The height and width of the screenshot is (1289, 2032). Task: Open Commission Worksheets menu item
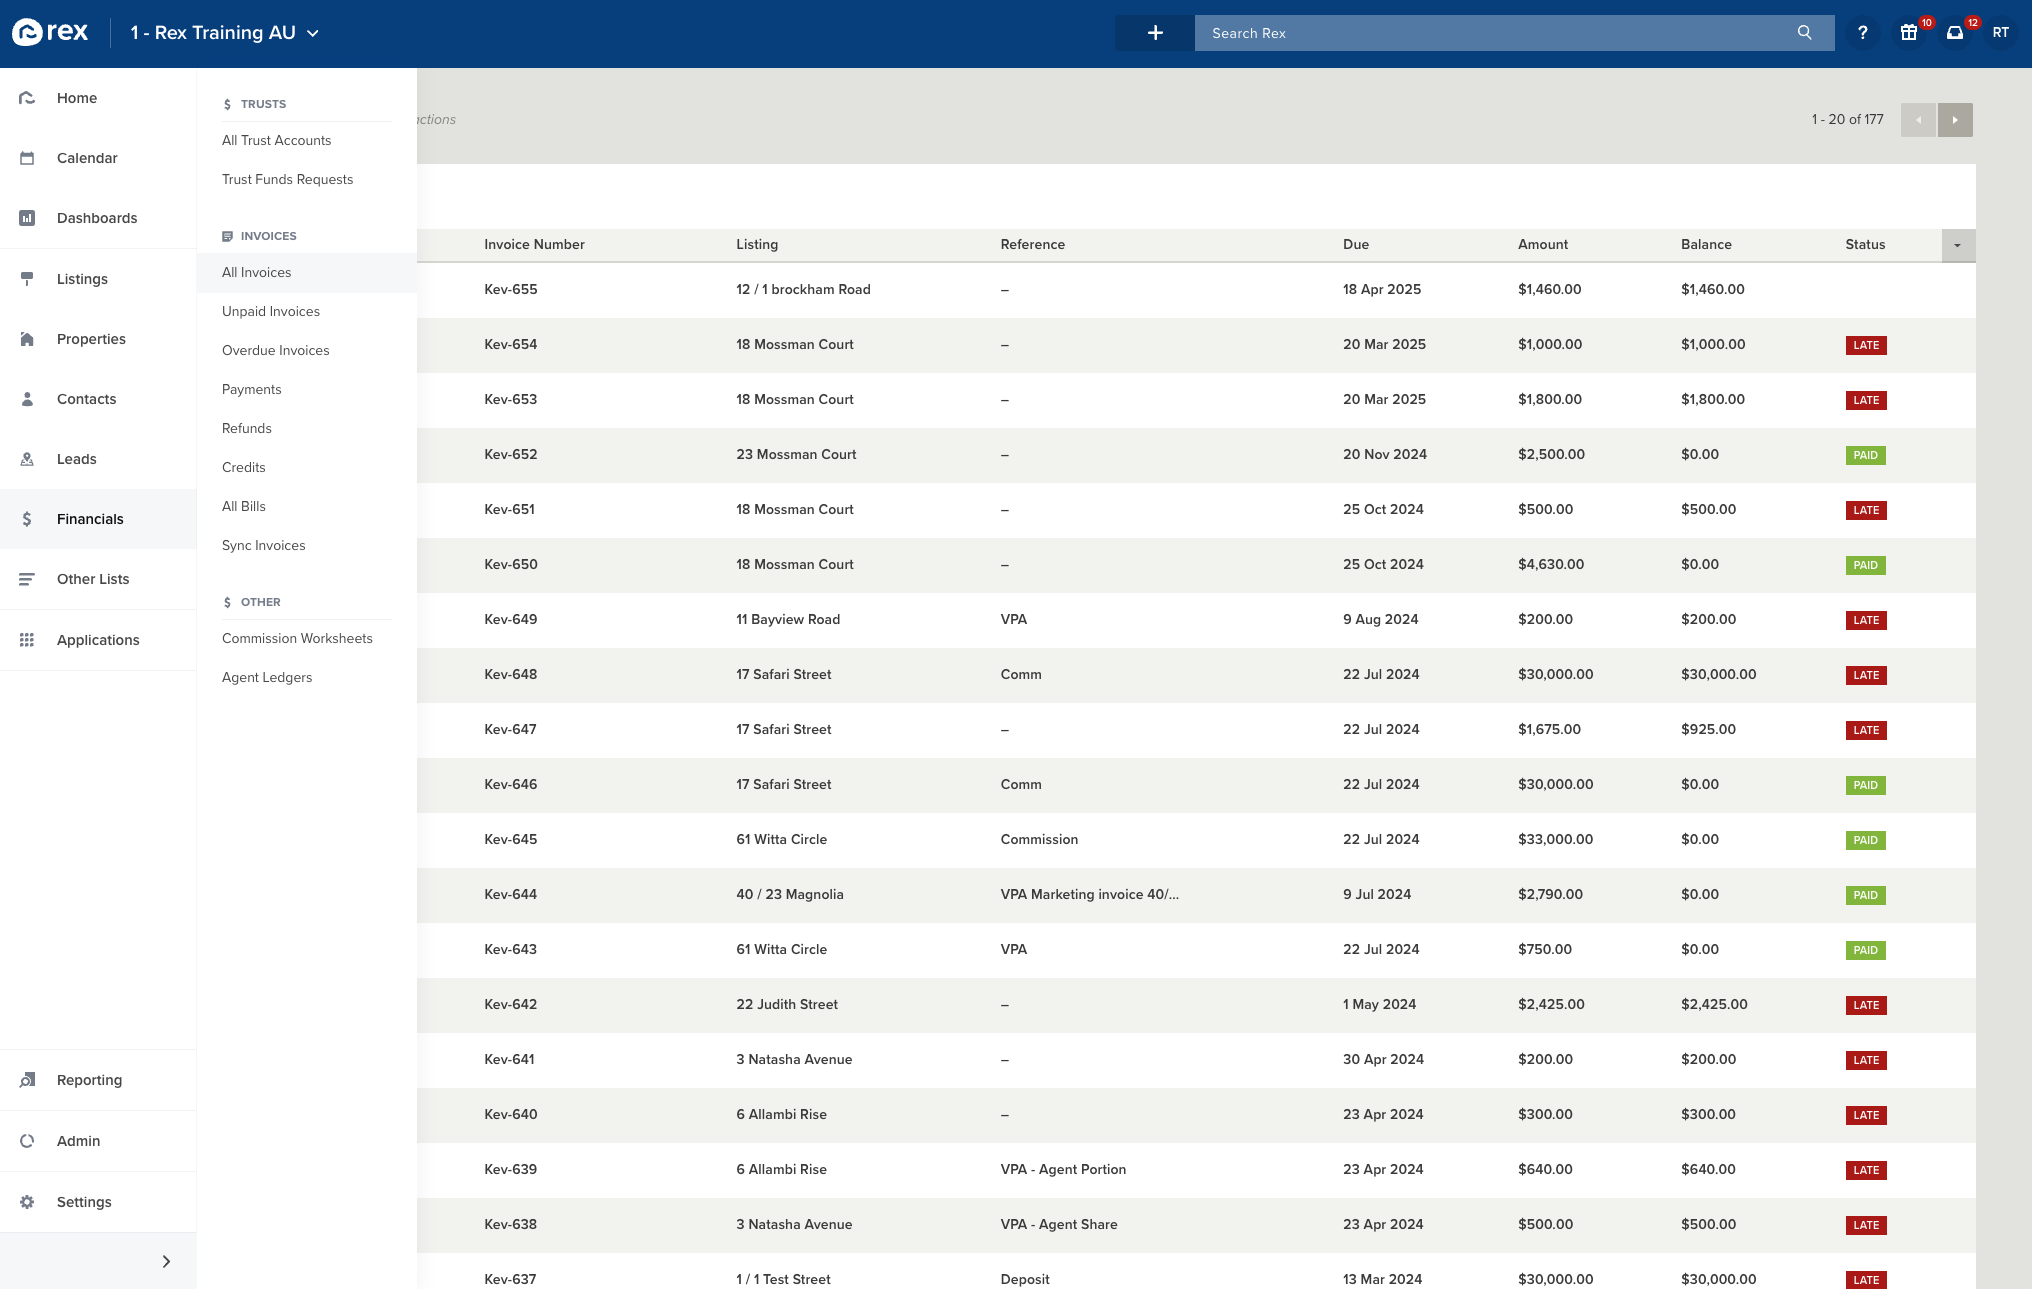(297, 638)
